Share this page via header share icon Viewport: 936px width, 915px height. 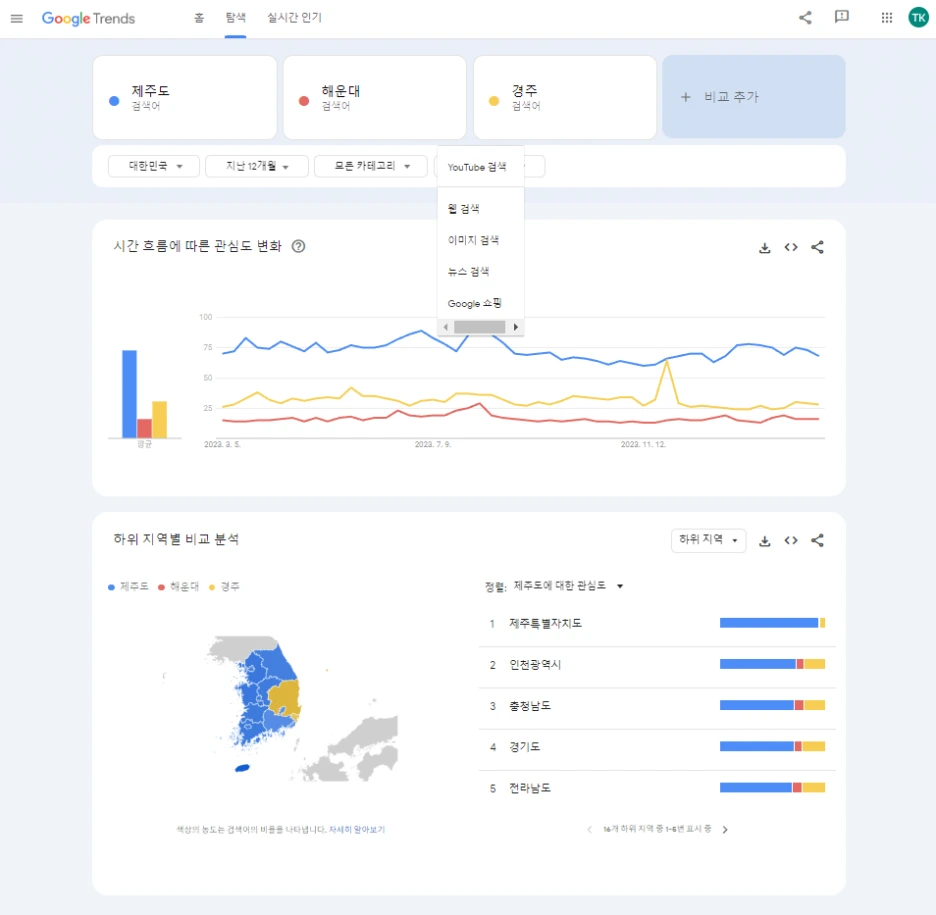805,18
